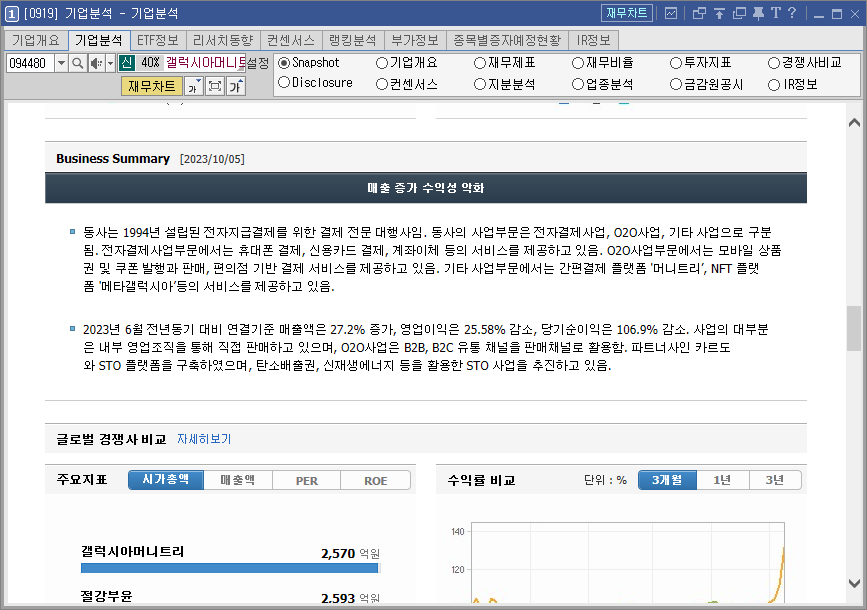Image resolution: width=867 pixels, height=610 pixels.
Task: Click the 40% margin indicator
Action: [150, 62]
